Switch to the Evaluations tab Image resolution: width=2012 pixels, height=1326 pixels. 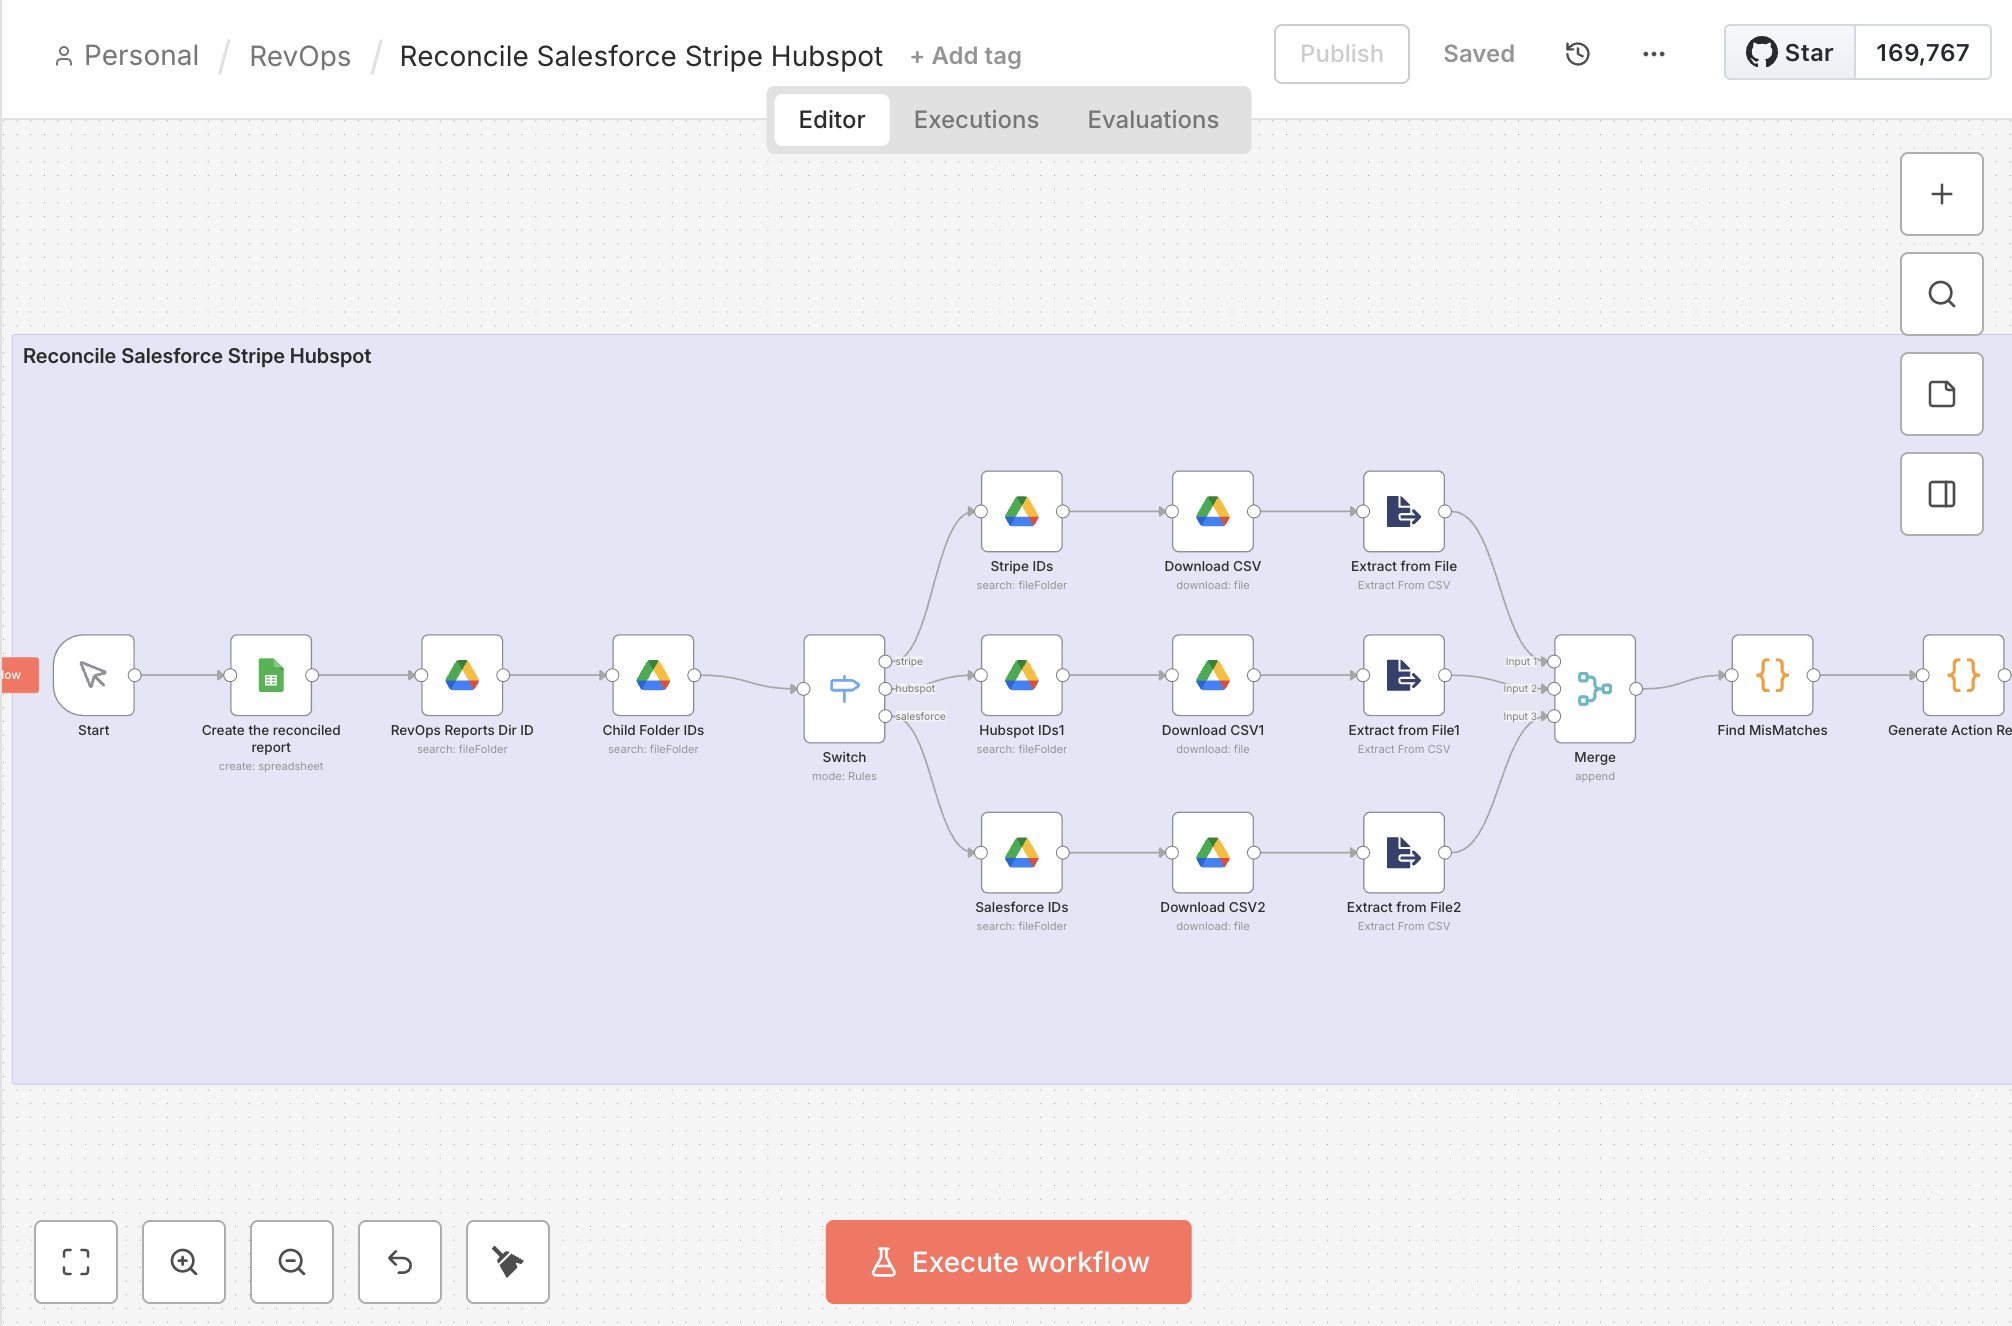[x=1152, y=120]
